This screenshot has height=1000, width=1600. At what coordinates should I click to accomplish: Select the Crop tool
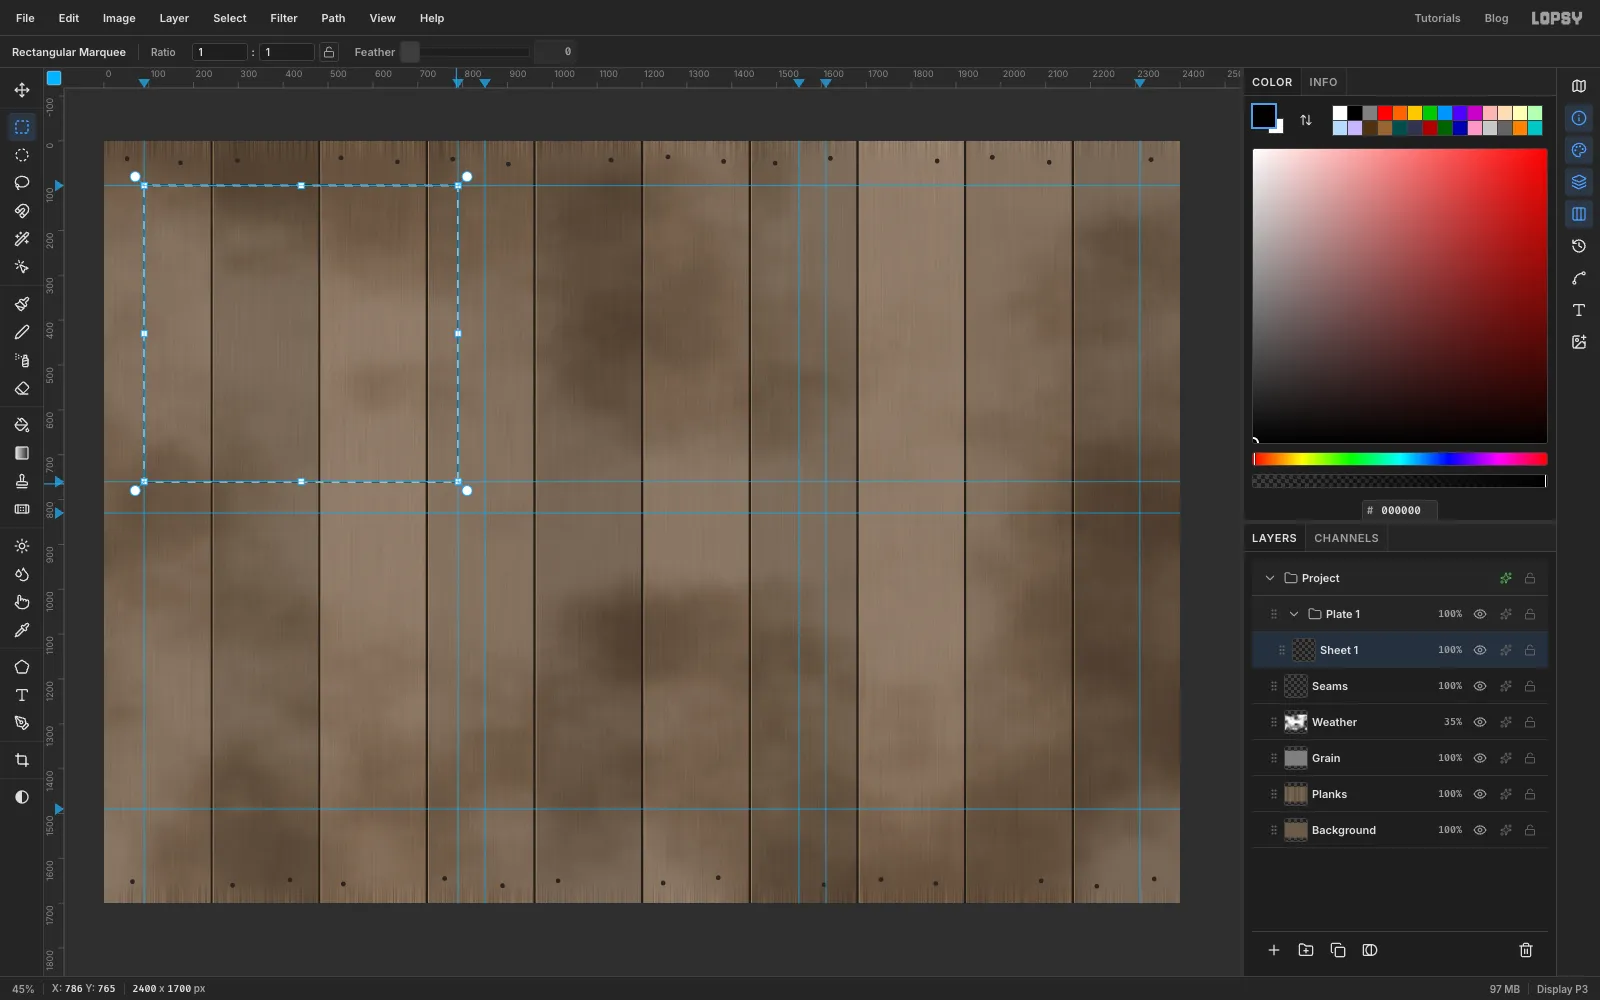tap(22, 760)
